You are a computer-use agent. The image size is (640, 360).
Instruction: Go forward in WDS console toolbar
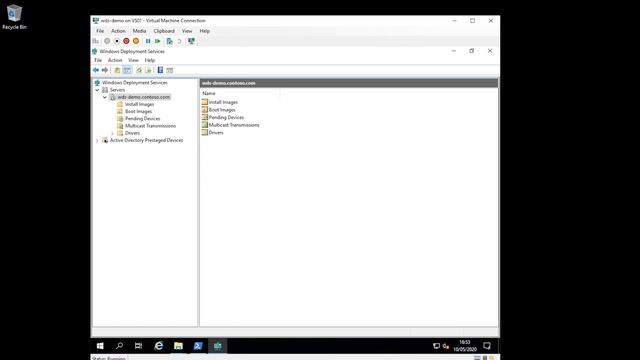[x=105, y=70]
